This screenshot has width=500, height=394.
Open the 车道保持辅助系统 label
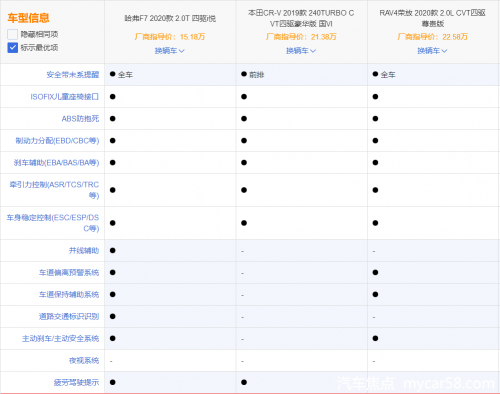(69, 294)
